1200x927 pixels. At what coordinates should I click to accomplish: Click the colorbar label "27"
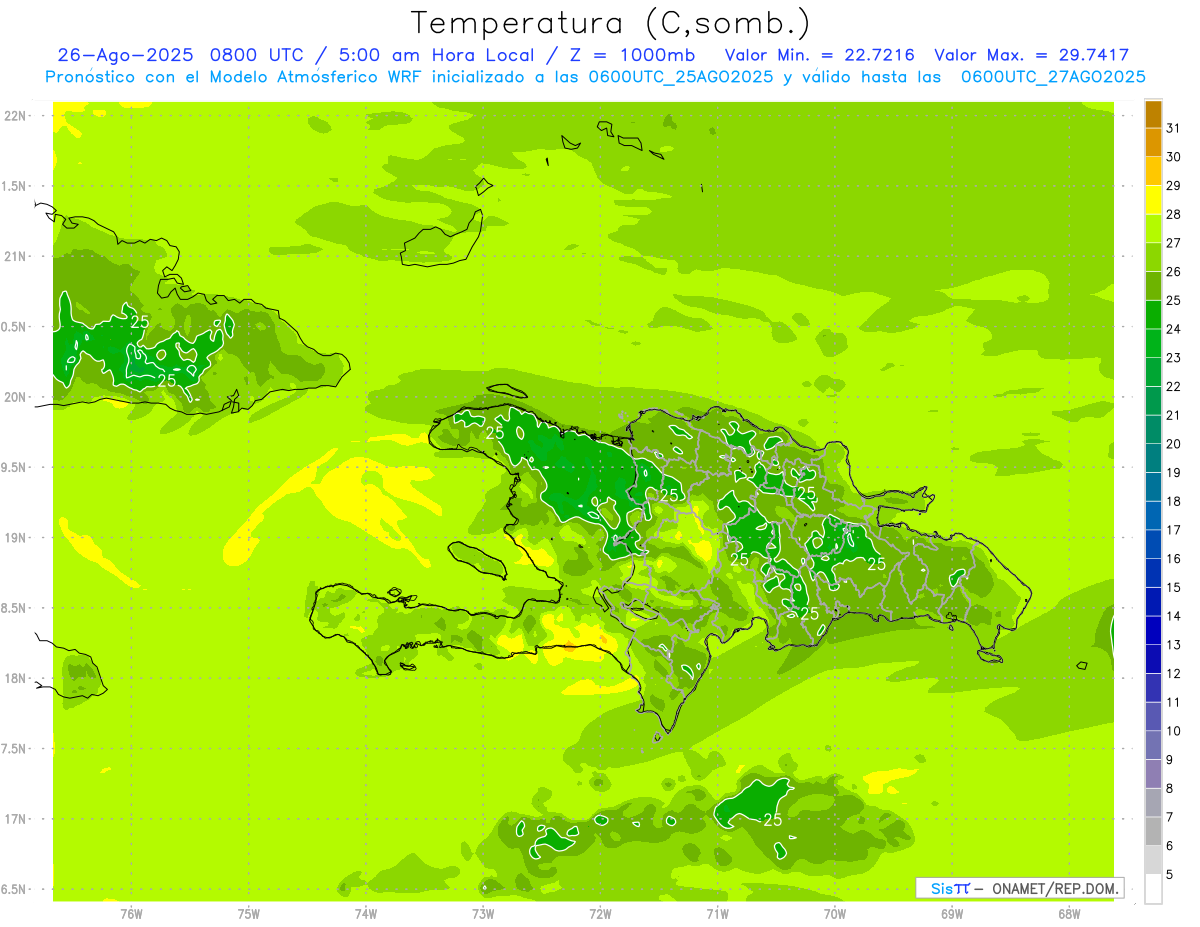pyautogui.click(x=1173, y=243)
